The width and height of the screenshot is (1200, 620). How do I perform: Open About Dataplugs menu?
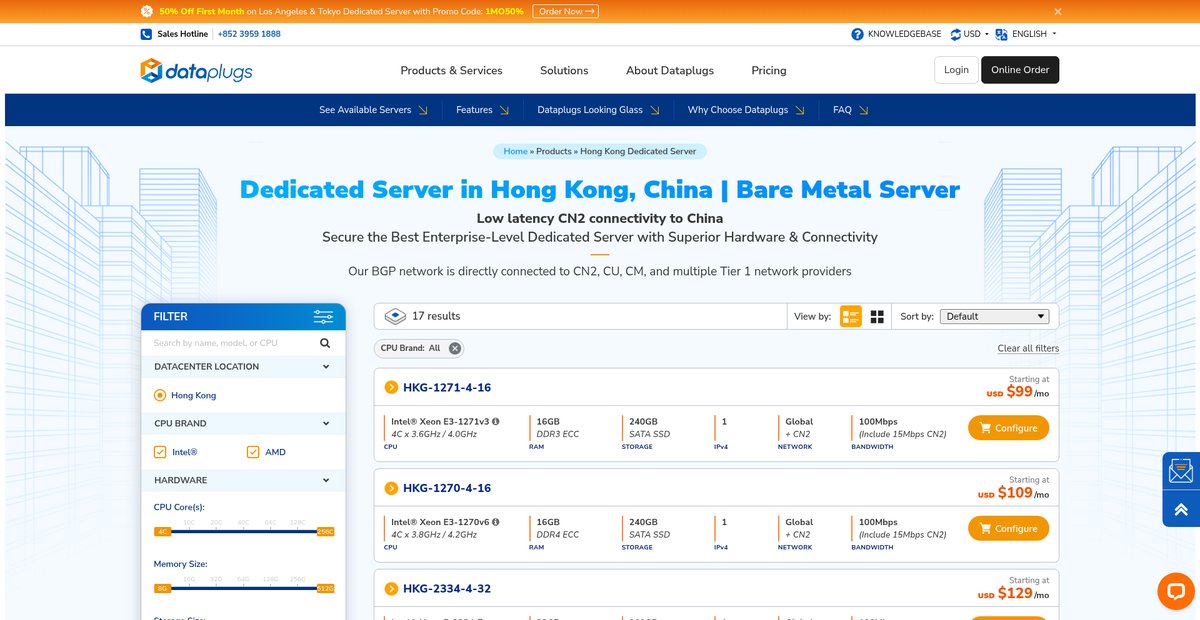pos(670,70)
